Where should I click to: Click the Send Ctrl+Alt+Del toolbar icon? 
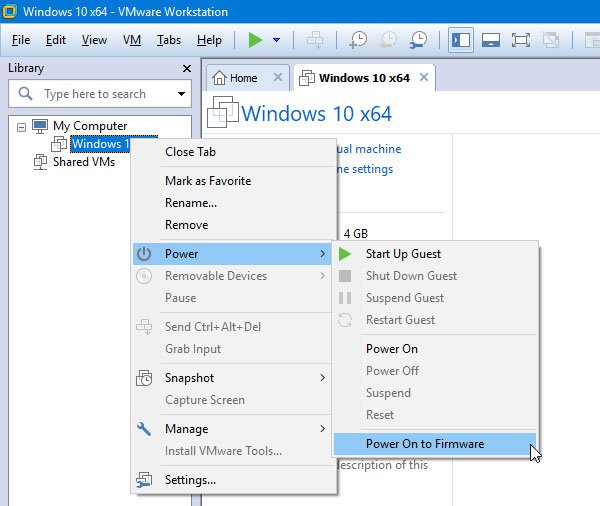315,40
